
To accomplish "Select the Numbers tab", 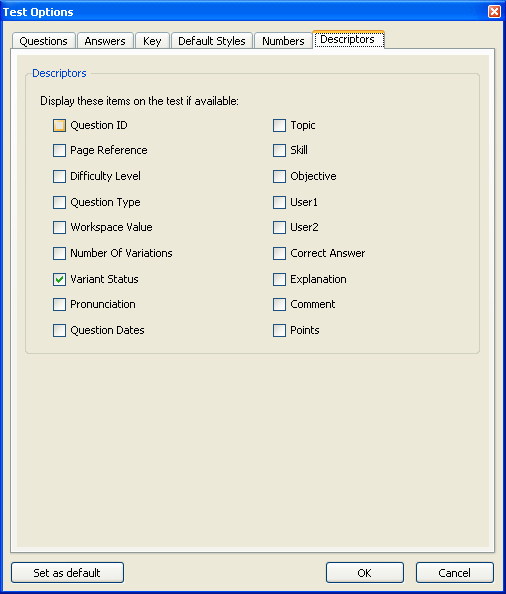I will (x=283, y=41).
